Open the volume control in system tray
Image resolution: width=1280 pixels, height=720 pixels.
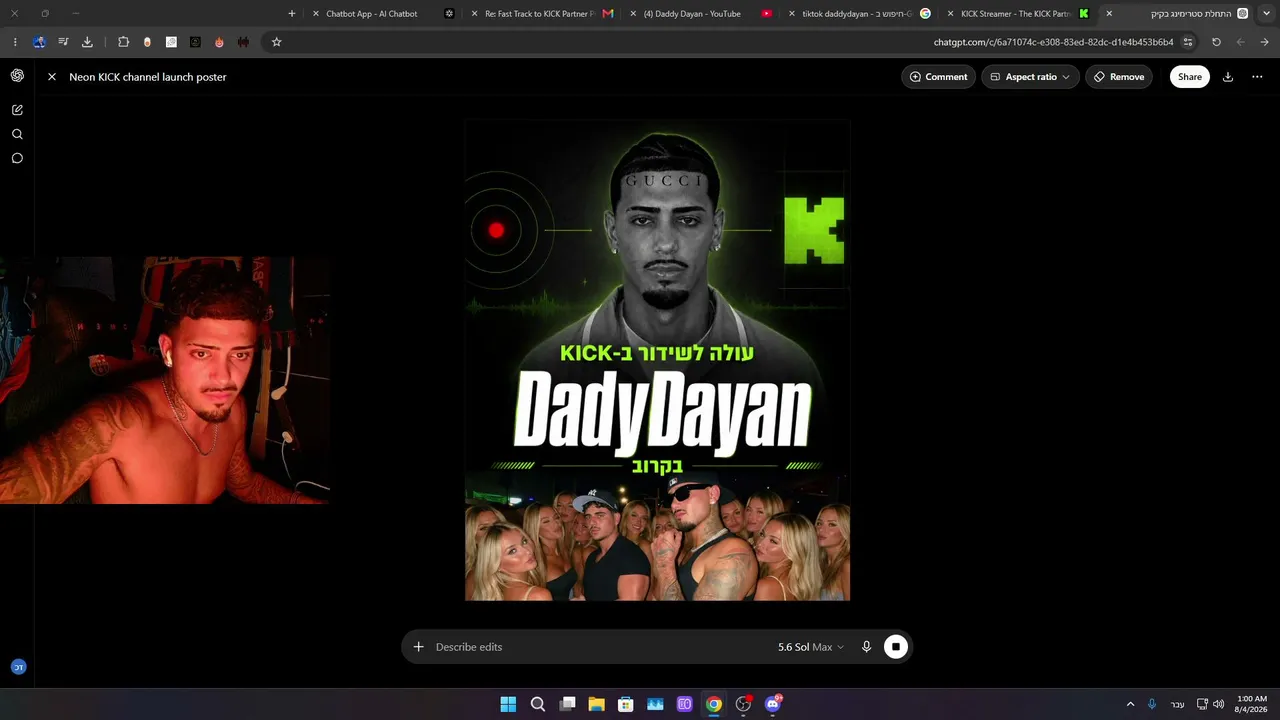[x=1218, y=704]
